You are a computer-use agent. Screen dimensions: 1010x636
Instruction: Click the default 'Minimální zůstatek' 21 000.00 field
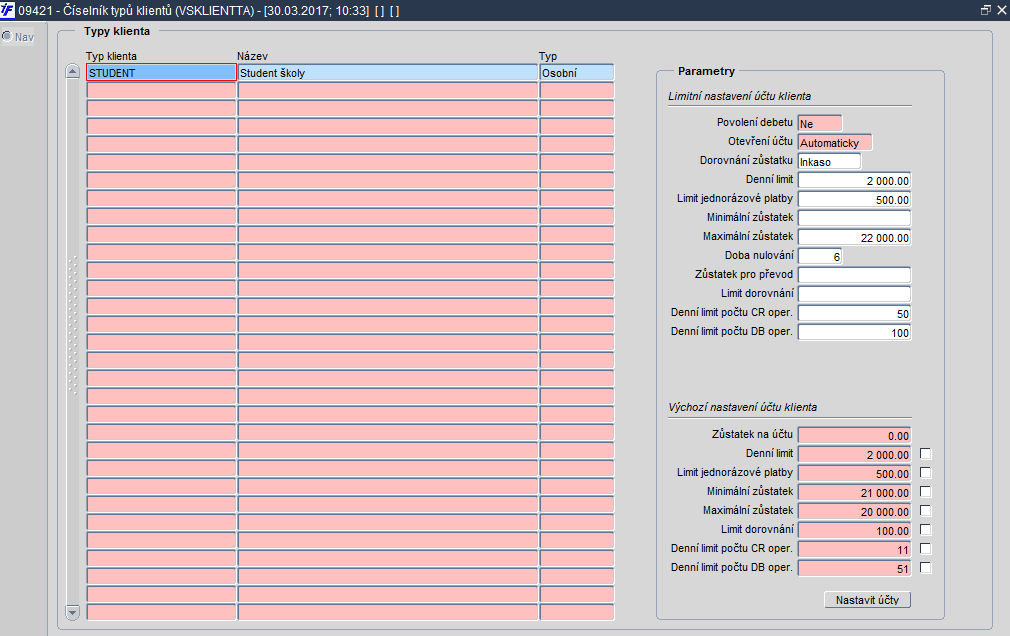click(x=854, y=492)
